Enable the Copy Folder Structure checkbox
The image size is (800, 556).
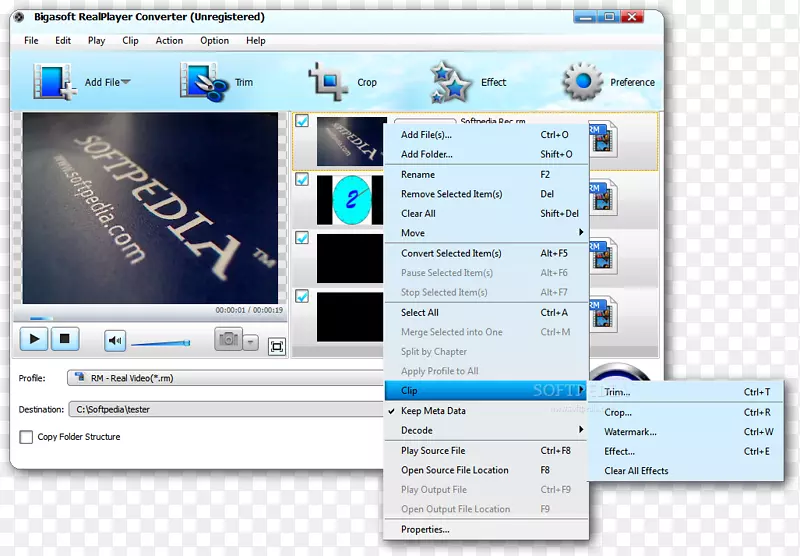(x=27, y=437)
